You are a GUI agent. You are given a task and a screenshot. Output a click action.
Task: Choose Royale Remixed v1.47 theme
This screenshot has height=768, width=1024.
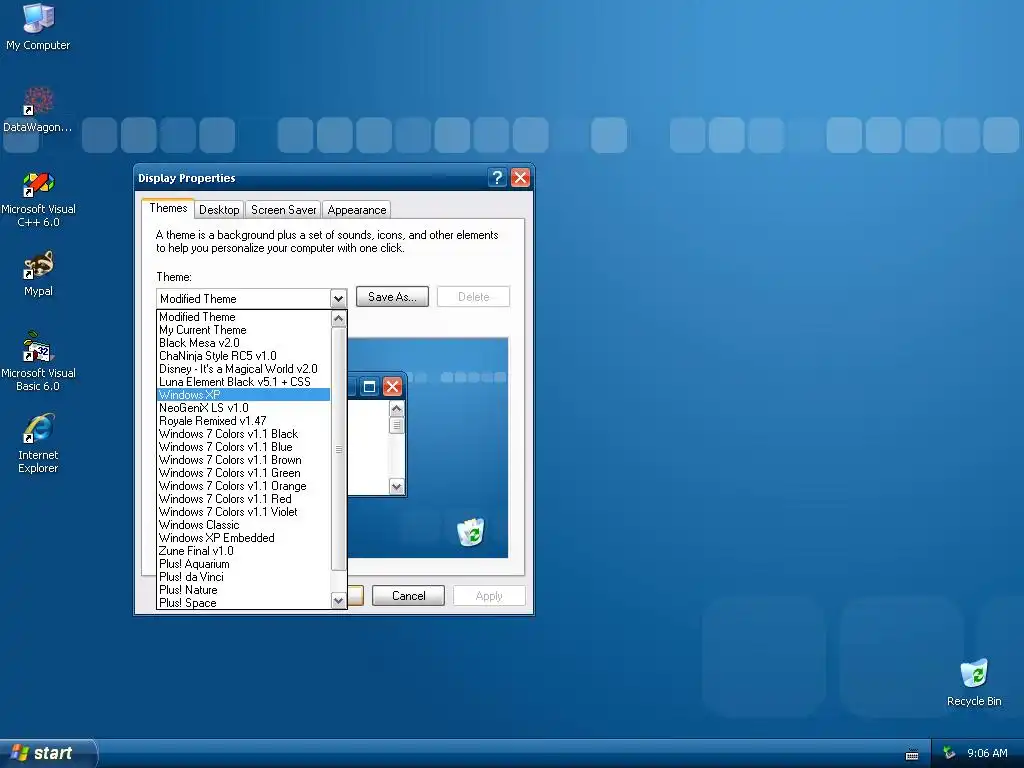tap(244, 421)
